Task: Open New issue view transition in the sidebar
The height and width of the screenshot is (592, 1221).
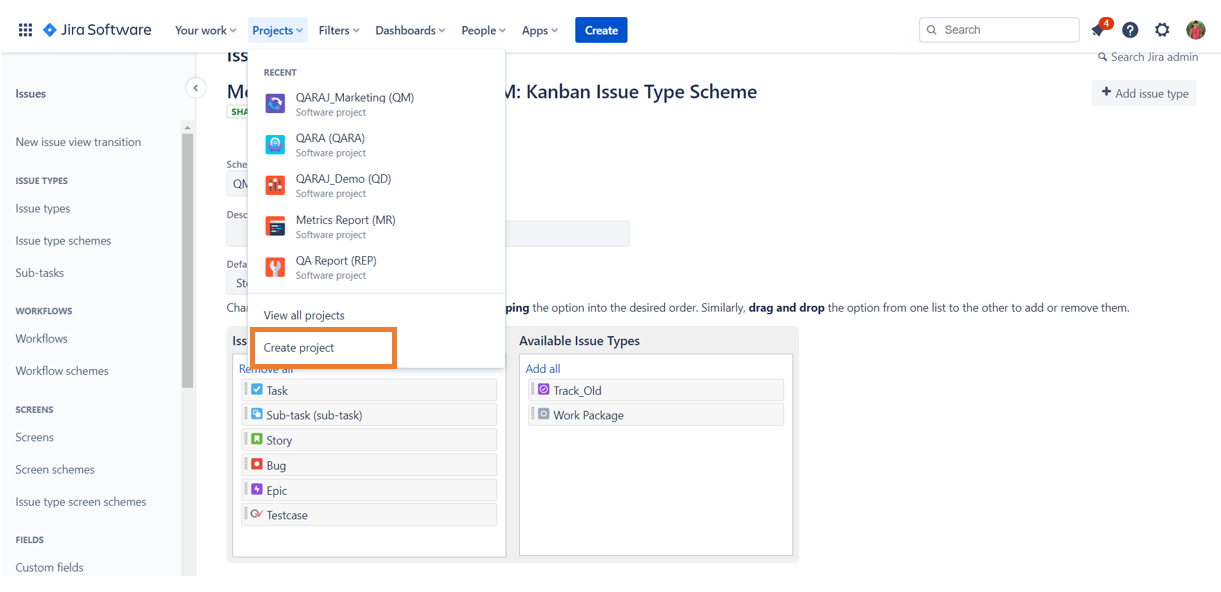Action: (78, 142)
